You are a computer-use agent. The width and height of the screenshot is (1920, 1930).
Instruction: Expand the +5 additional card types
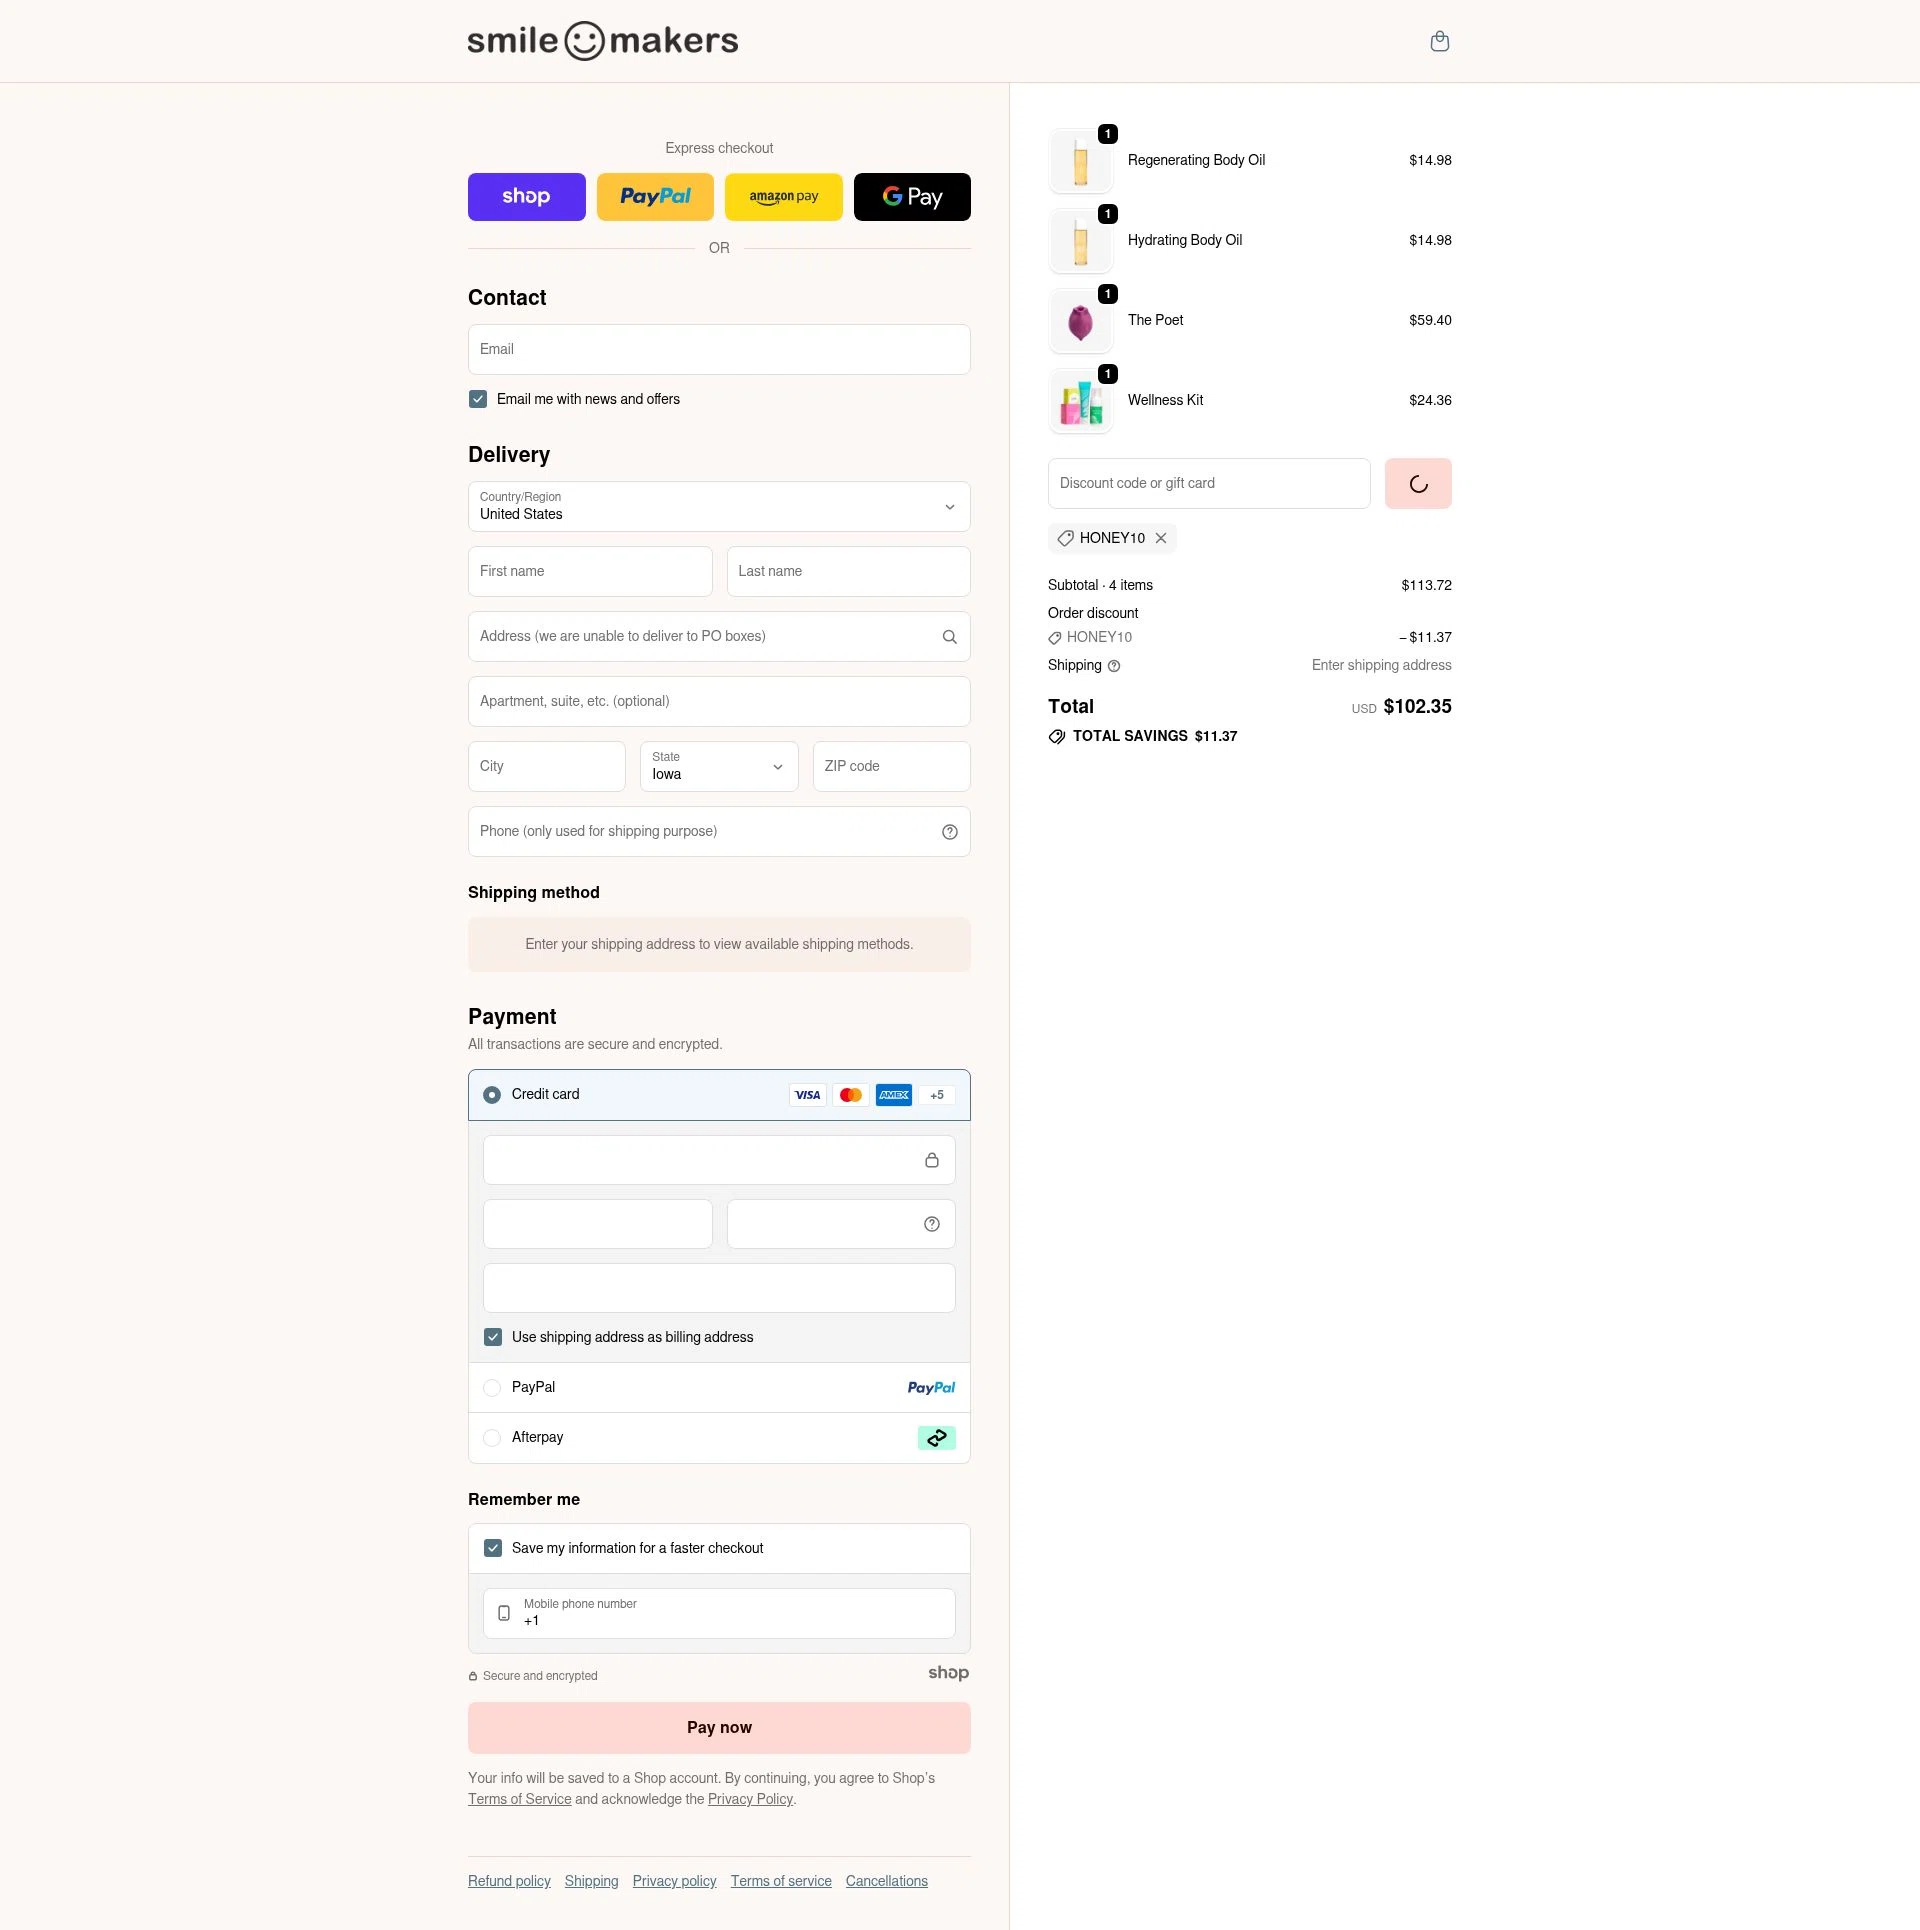coord(936,1095)
